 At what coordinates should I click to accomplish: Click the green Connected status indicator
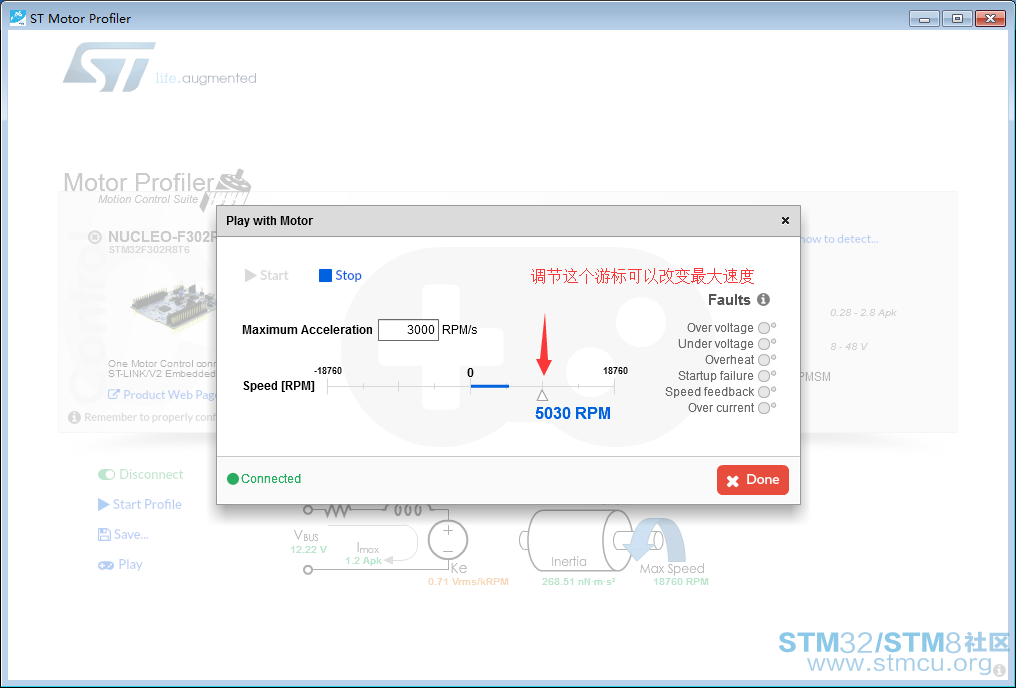click(x=233, y=479)
